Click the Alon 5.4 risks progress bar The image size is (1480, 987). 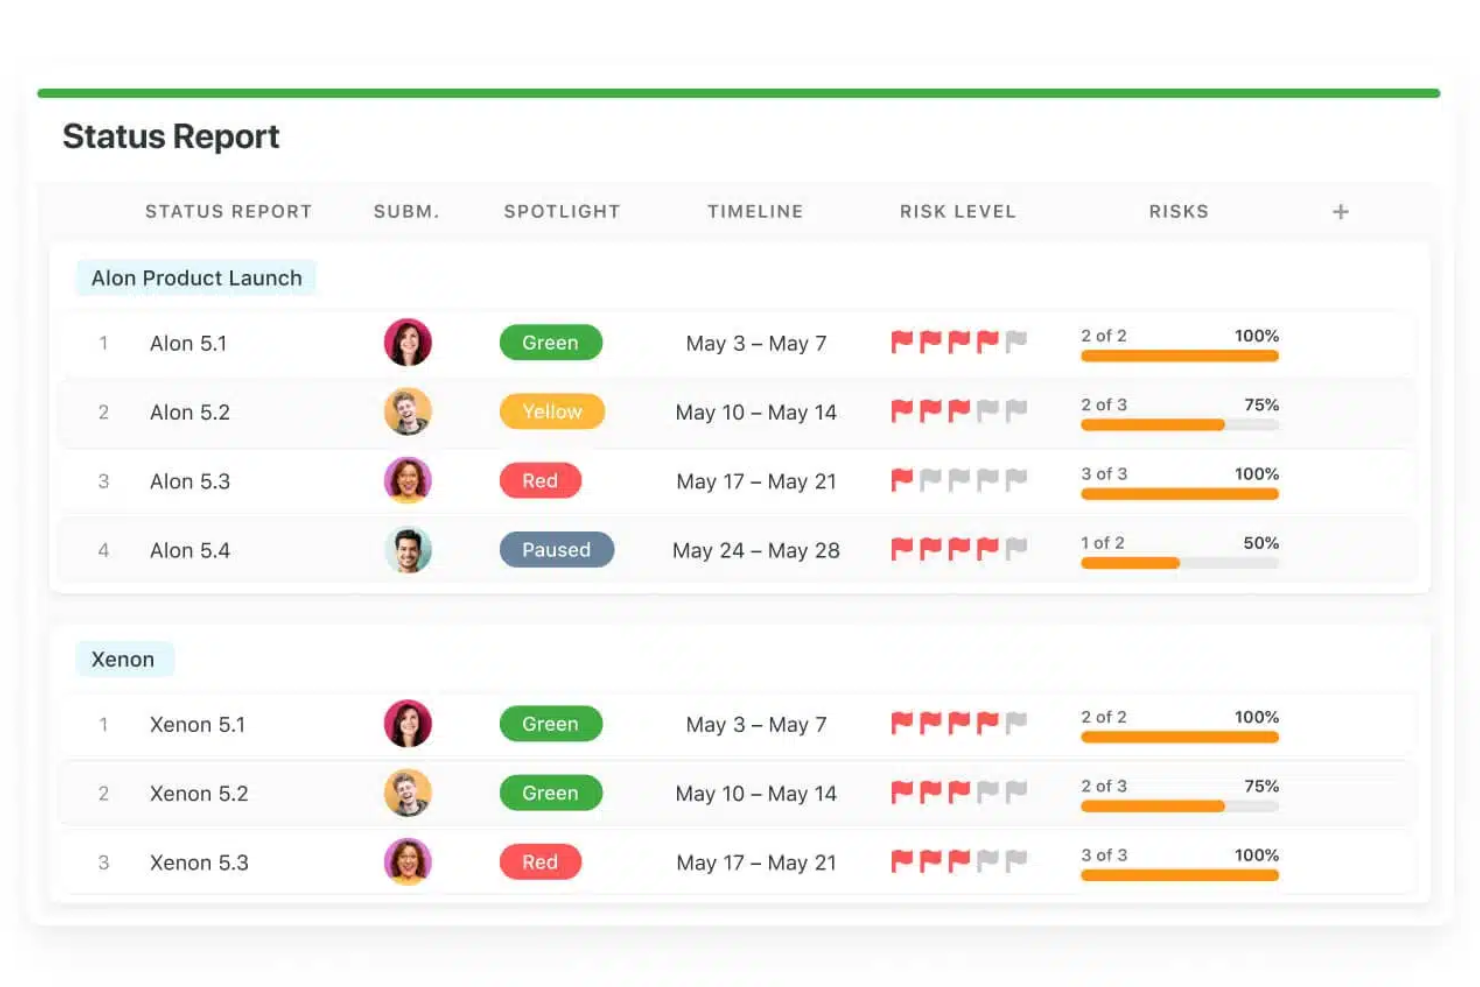pyautogui.click(x=1179, y=563)
